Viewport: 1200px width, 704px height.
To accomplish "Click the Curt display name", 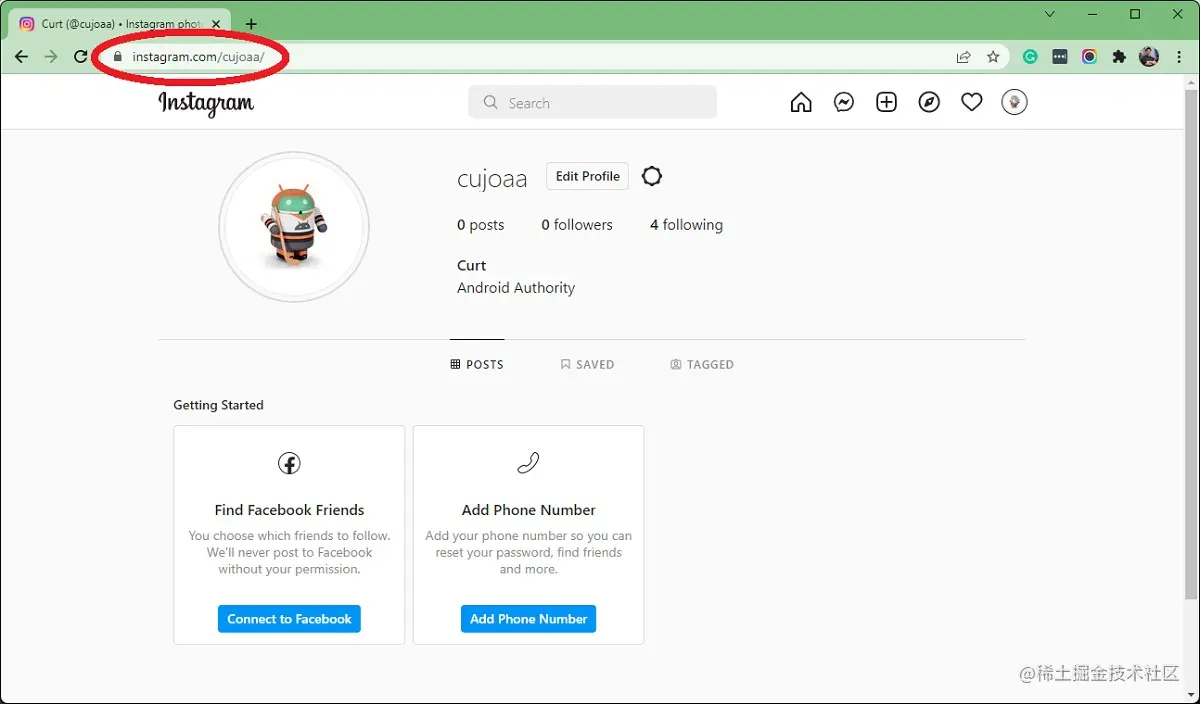I will pyautogui.click(x=471, y=266).
